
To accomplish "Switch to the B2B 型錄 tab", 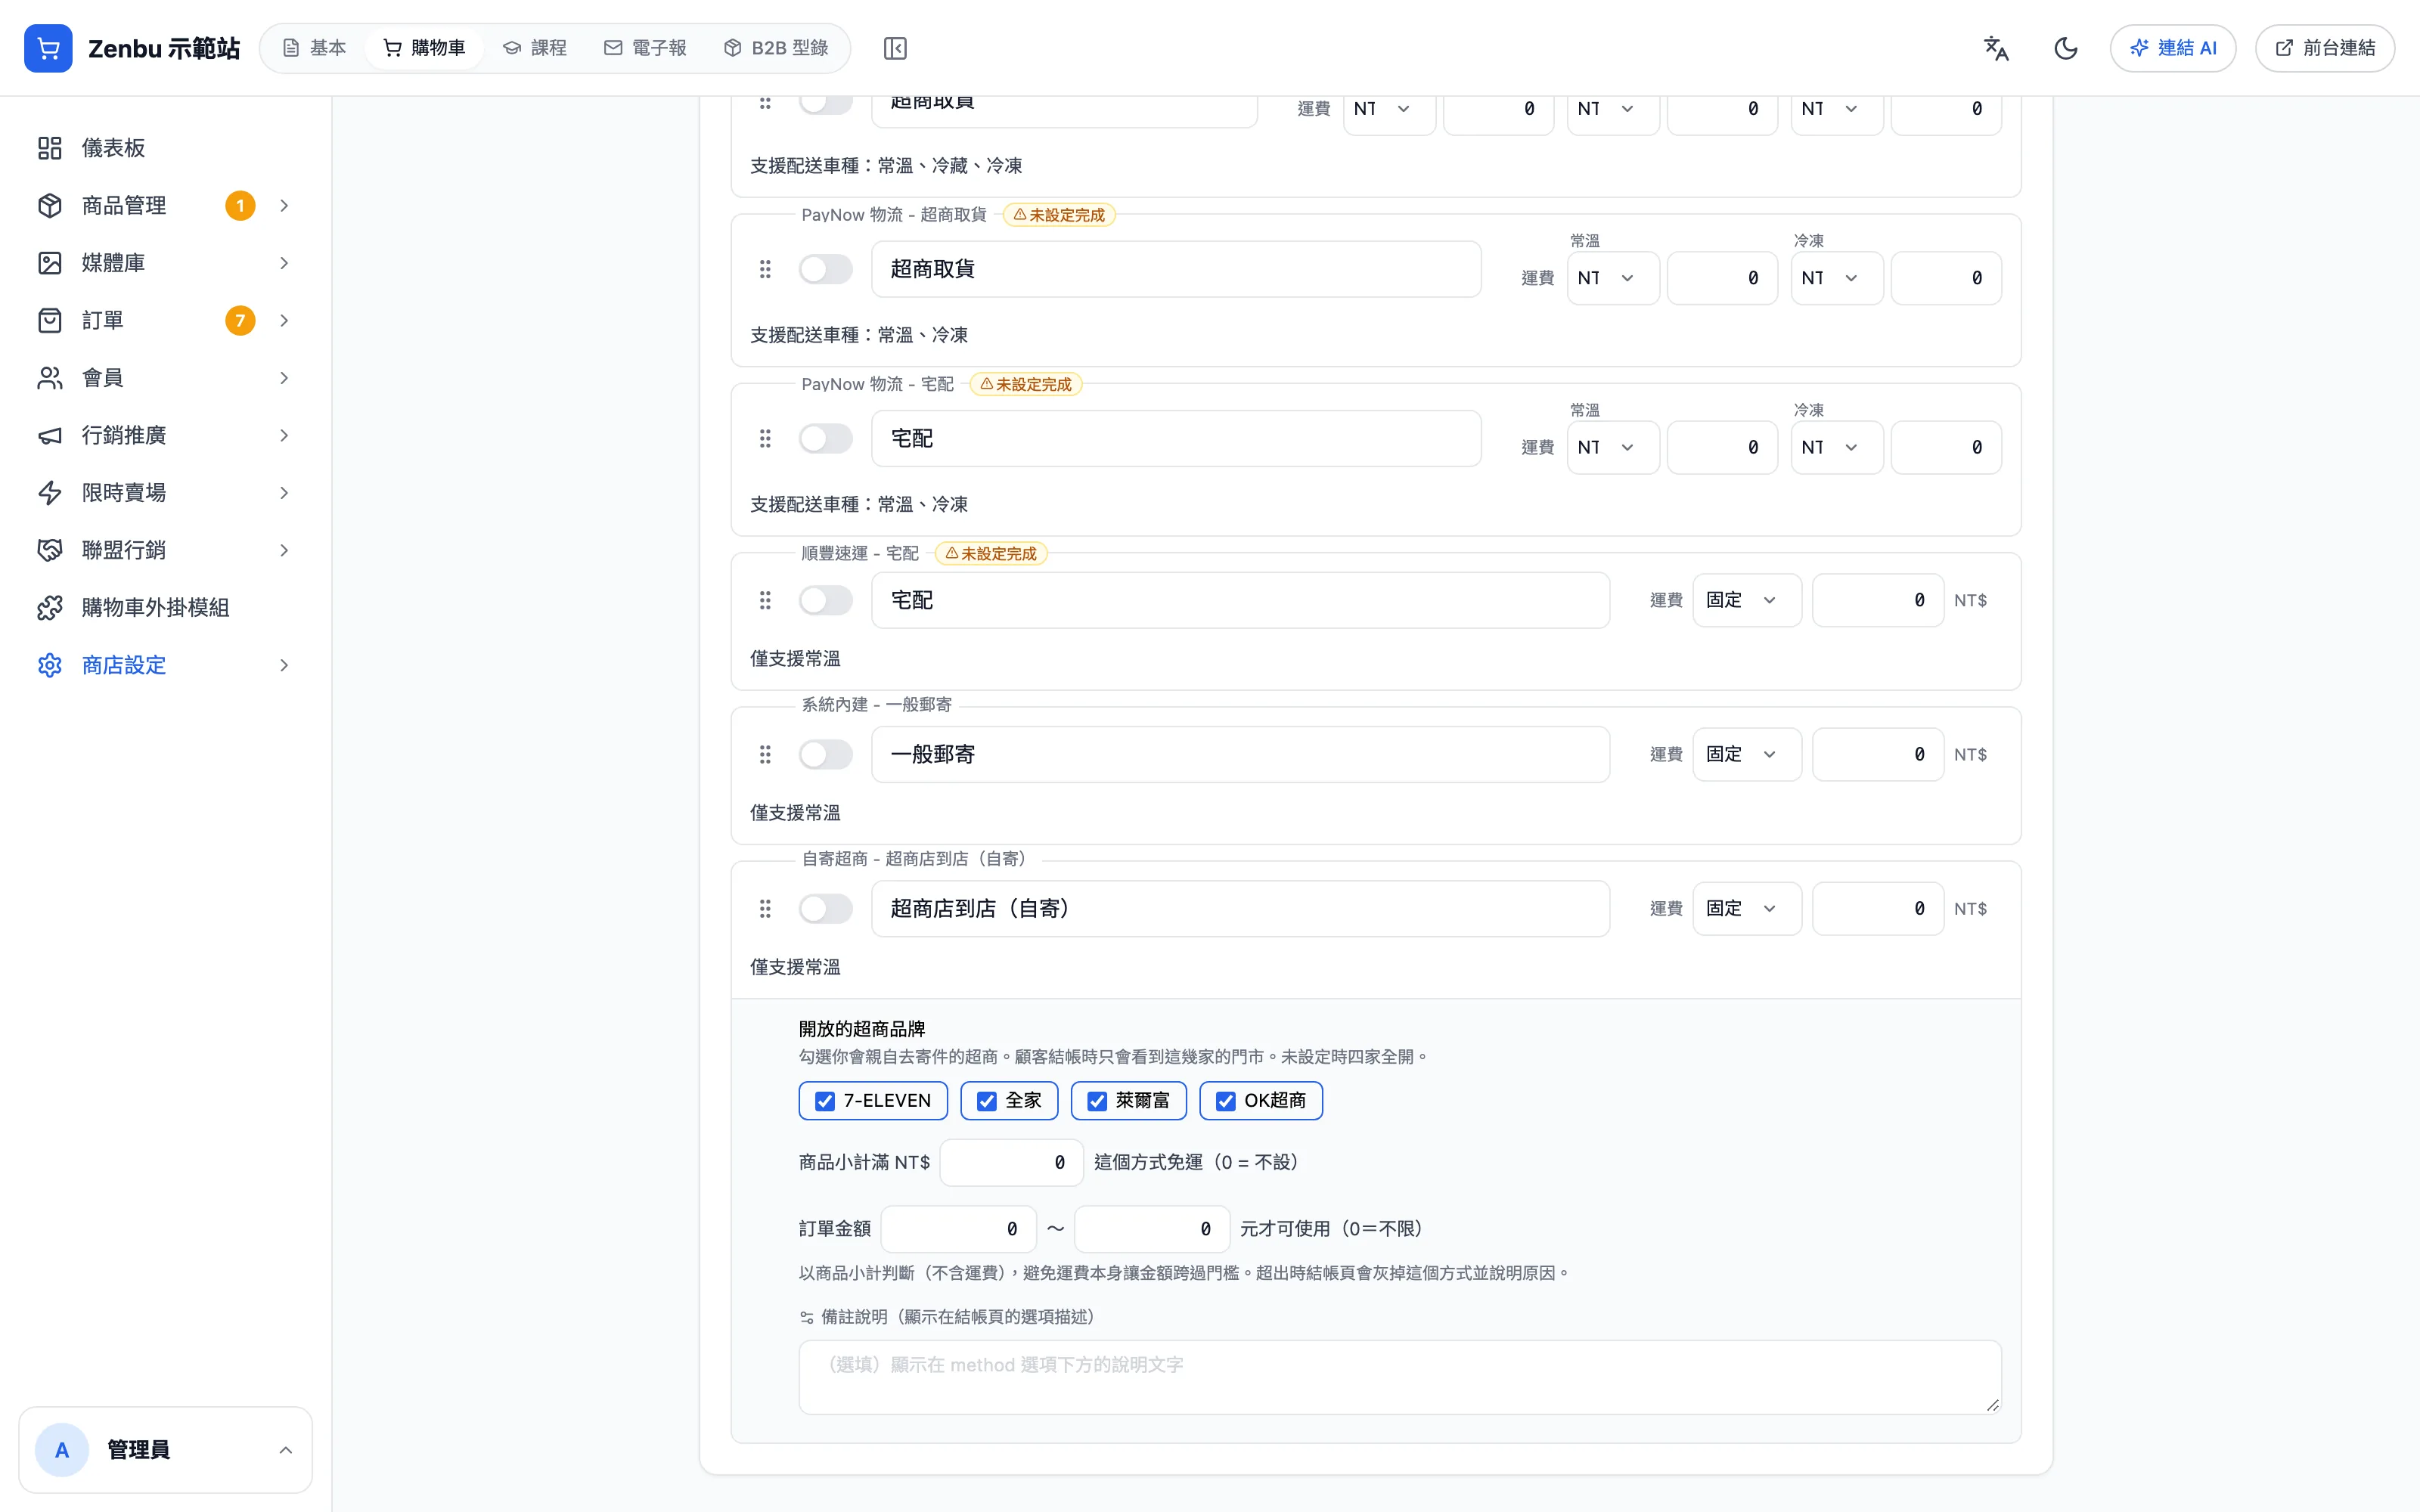I will [775, 48].
